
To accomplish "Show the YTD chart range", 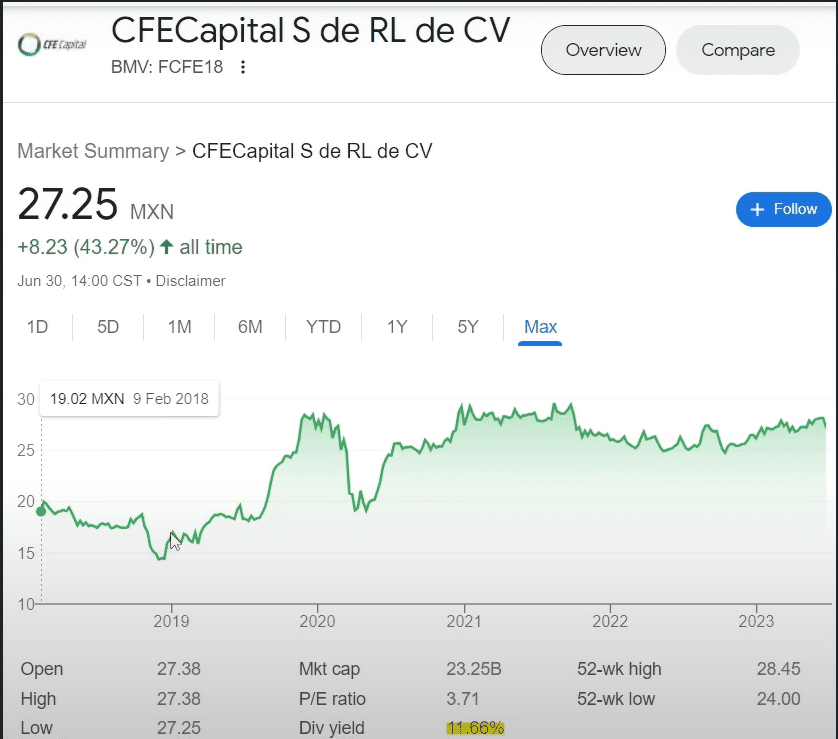I will coord(323,327).
